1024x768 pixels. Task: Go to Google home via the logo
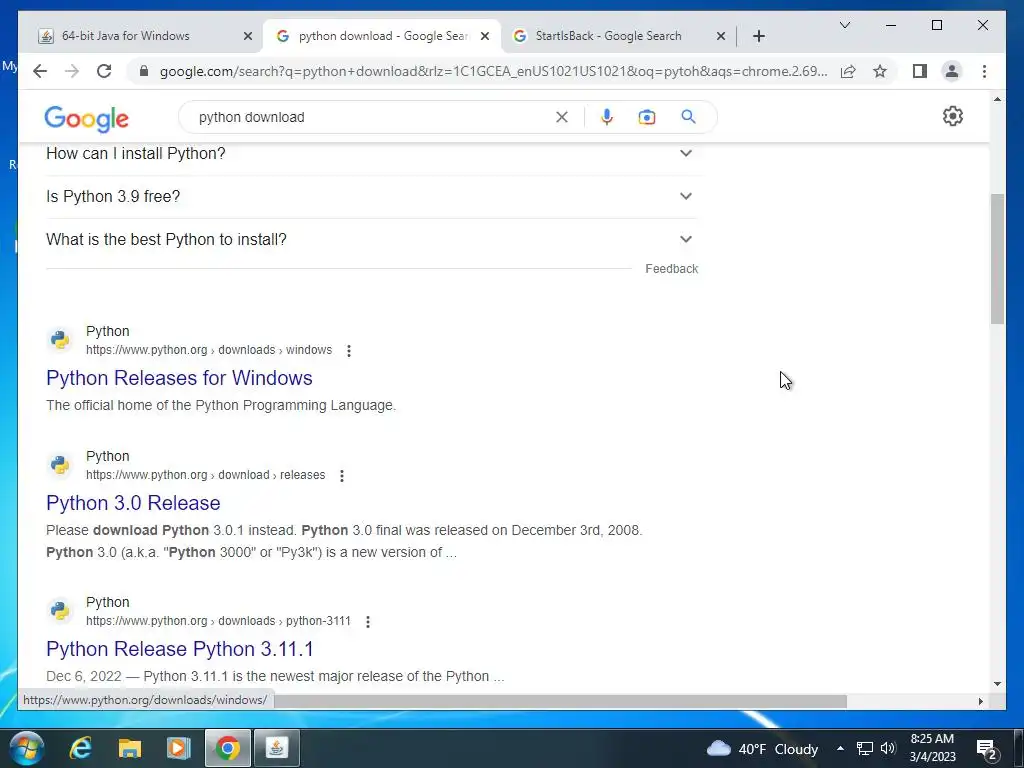click(x=86, y=119)
